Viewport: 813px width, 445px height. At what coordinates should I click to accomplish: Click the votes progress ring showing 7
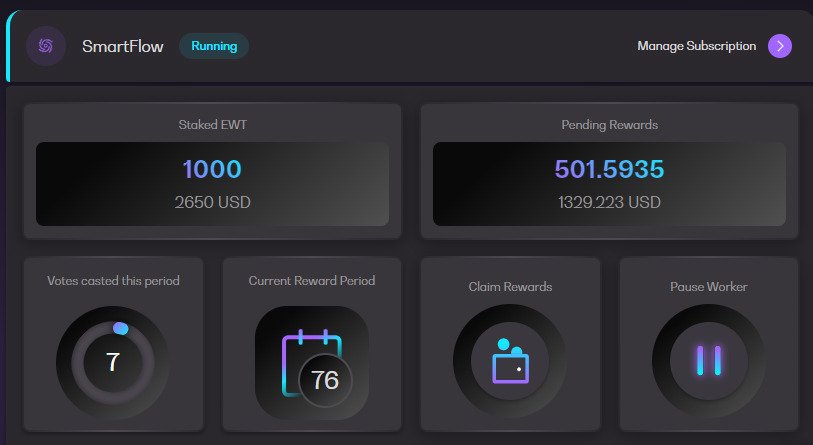point(113,362)
